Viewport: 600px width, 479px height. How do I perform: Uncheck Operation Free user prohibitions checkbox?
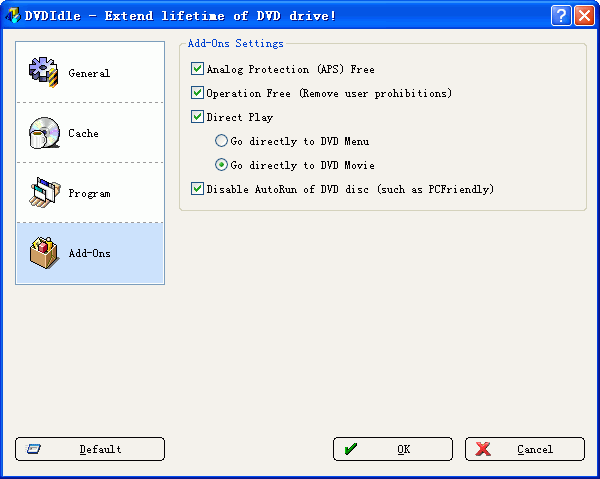[x=197, y=93]
